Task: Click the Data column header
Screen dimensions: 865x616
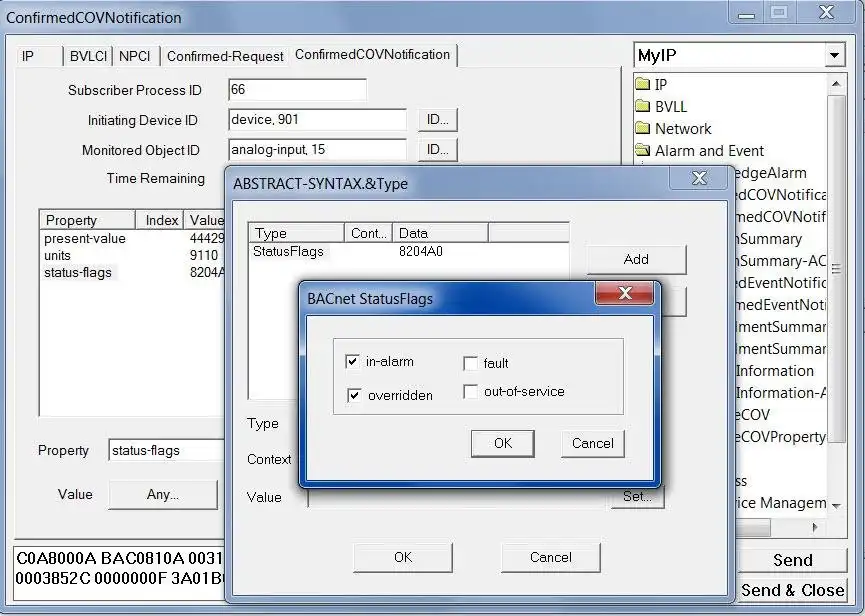Action: point(440,233)
